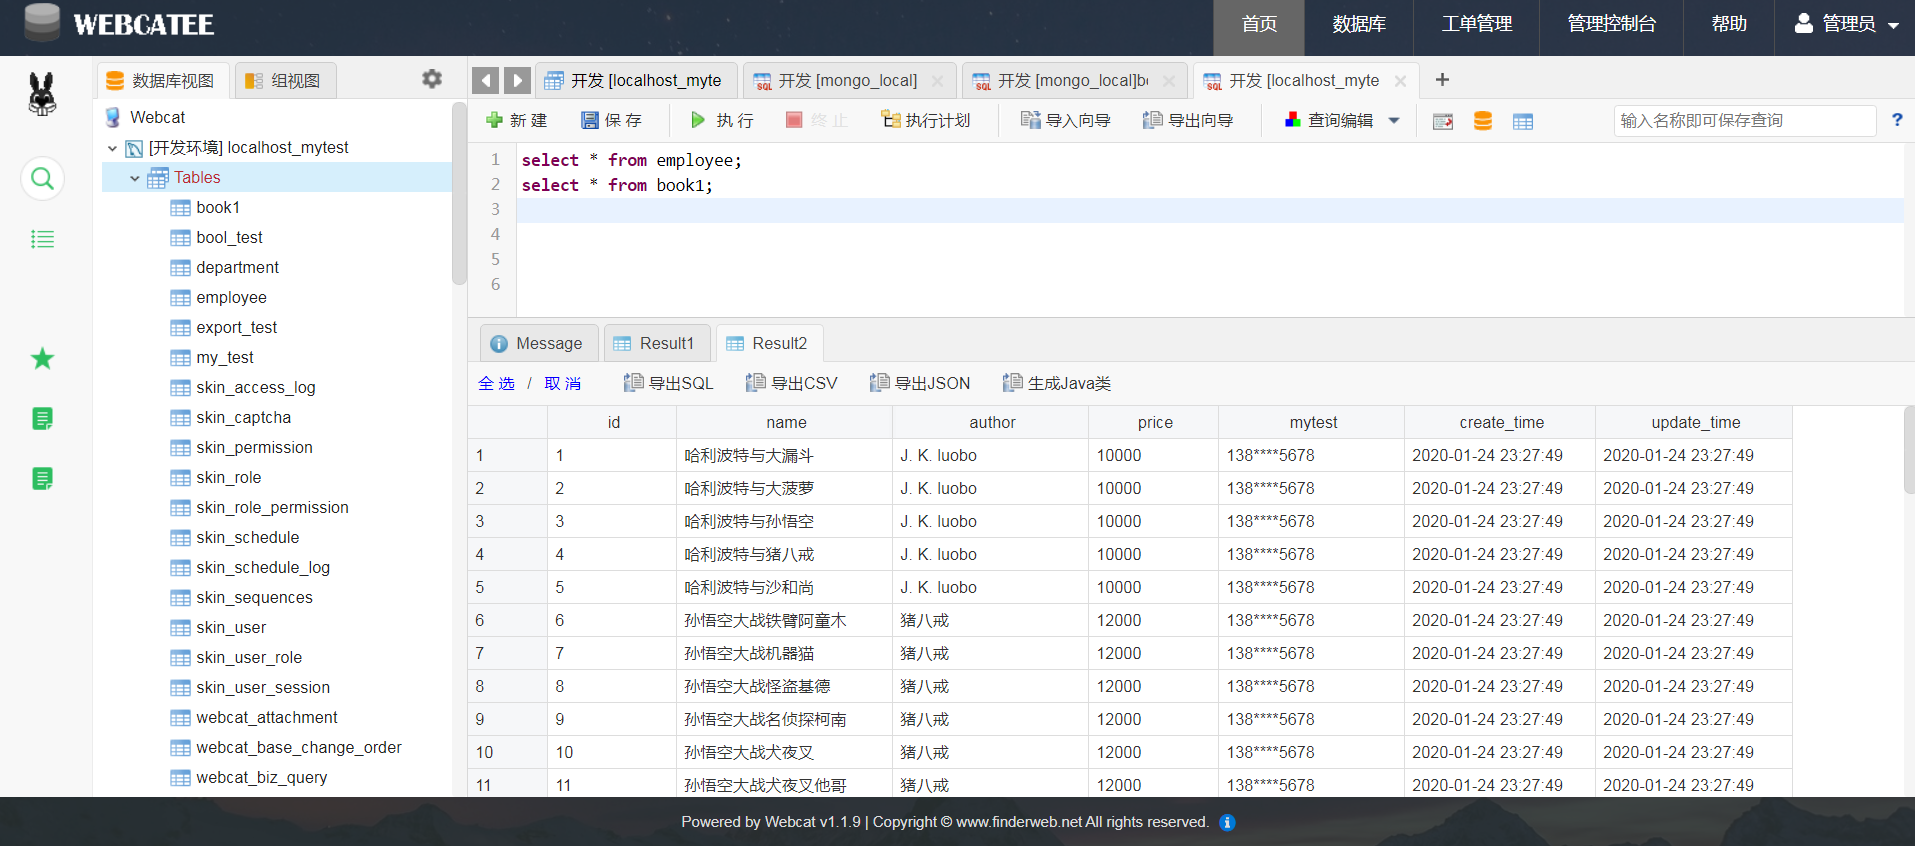Click the rabbit avatar logo
The image size is (1915, 846).
tap(42, 94)
